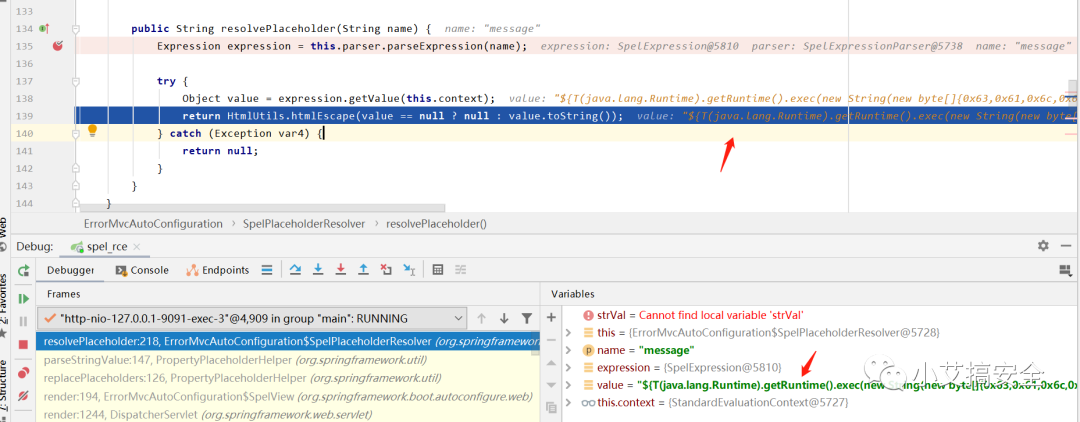The width and height of the screenshot is (1080, 422).
Task: Click line number 138 in gutter
Action: (x=23, y=98)
